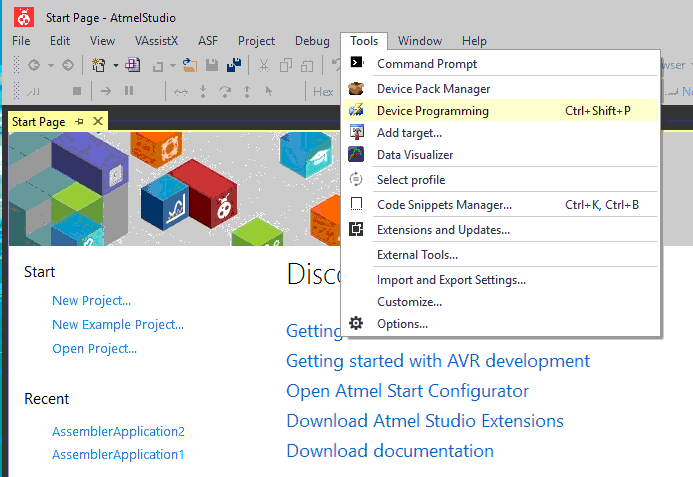Click Device Pack Manager box icon
This screenshot has width=693, height=477.
356,88
